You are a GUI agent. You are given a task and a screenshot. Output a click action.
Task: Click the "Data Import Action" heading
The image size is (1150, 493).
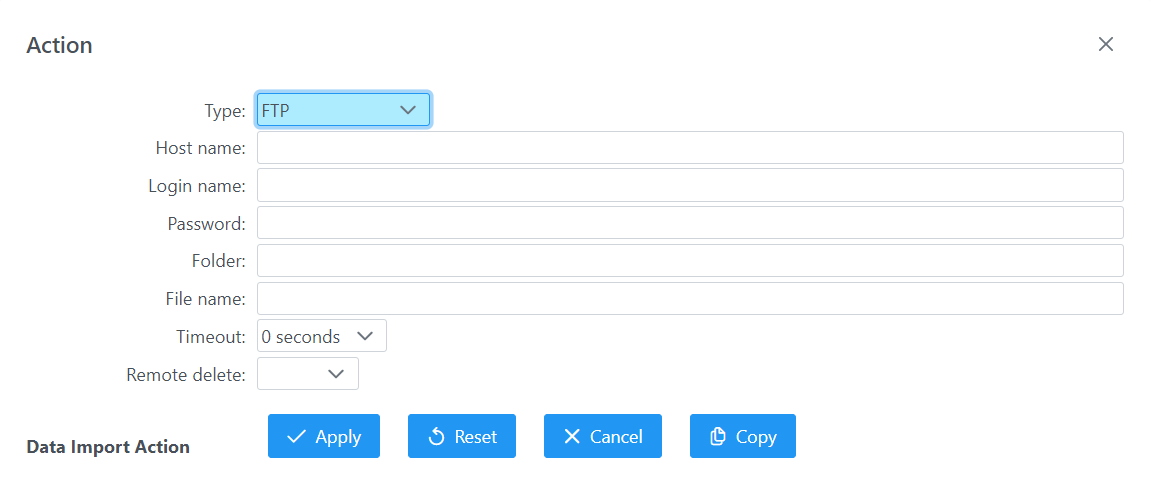pos(108,447)
